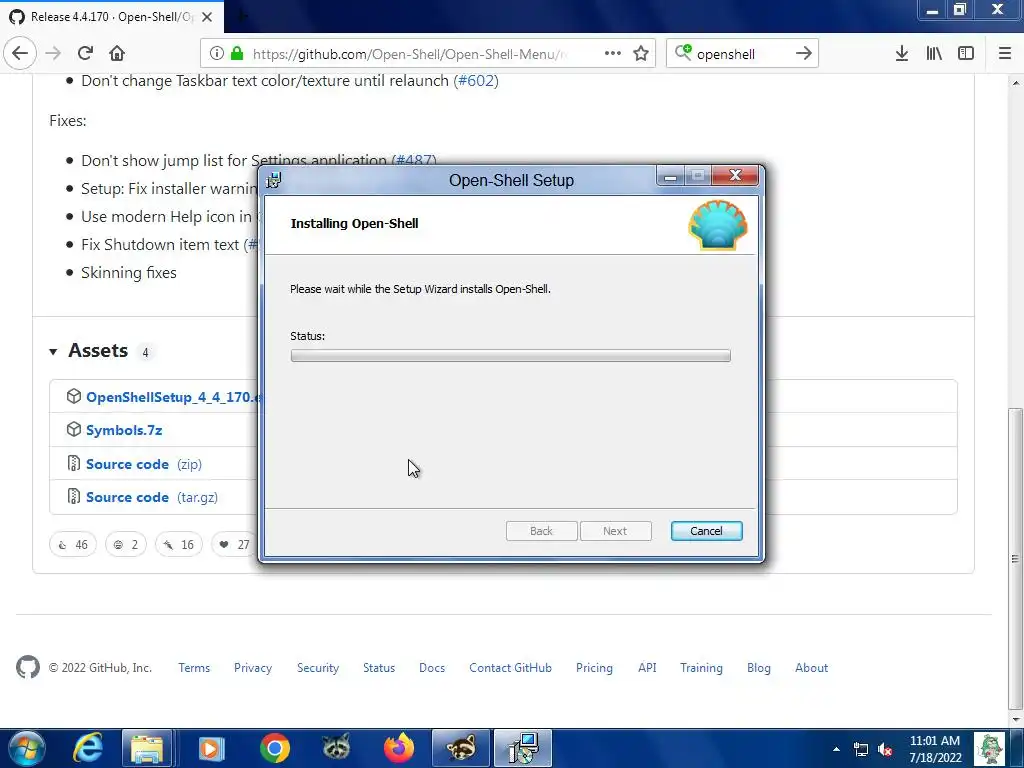Click installer icon in Open-Shell Setup title bar
1024x768 pixels.
coord(274,180)
